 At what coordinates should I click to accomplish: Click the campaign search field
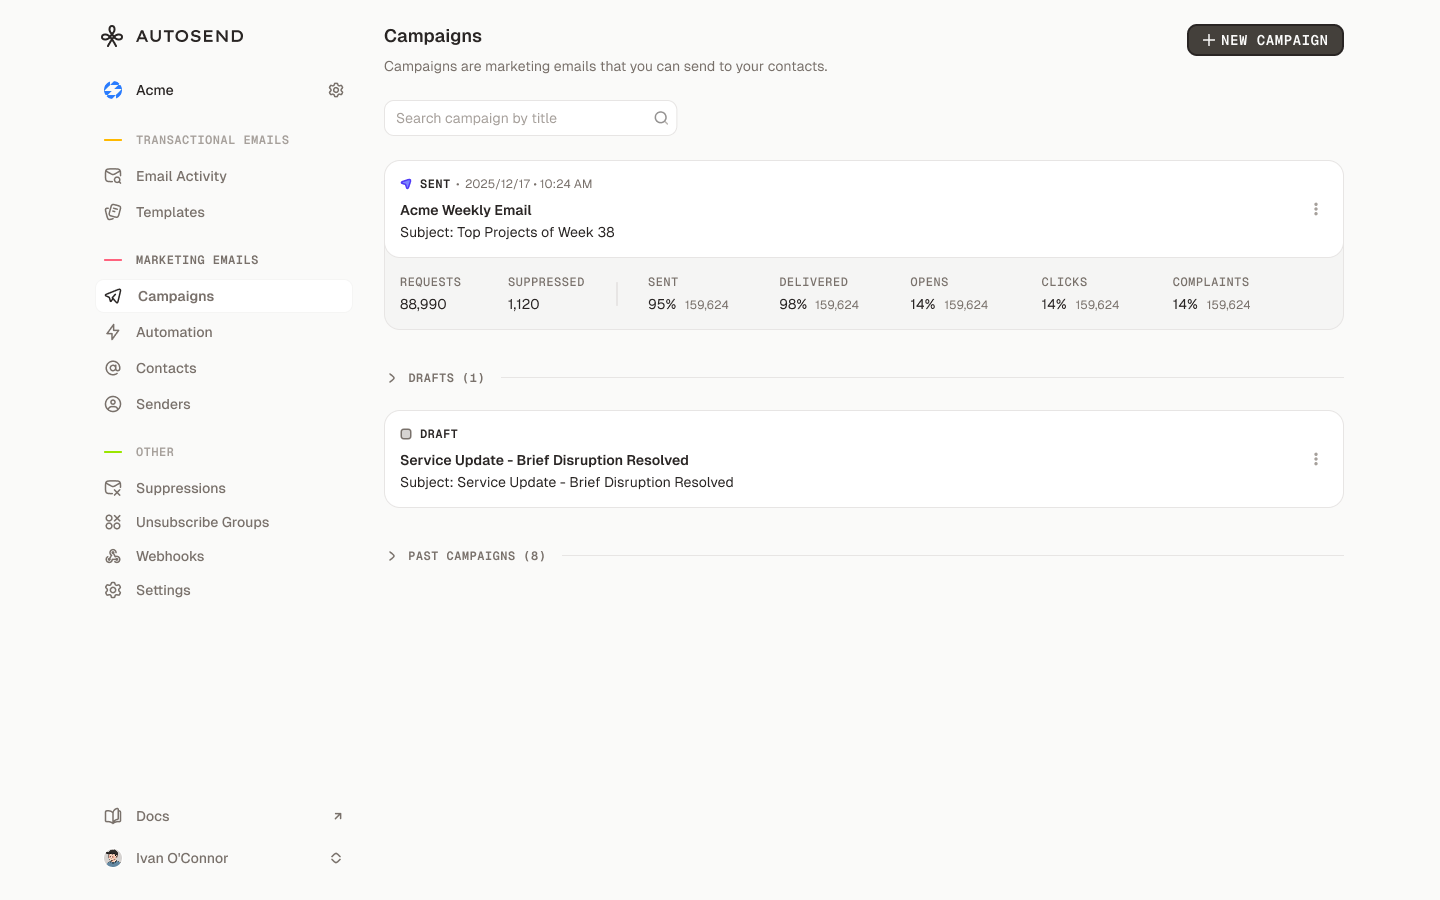click(520, 117)
